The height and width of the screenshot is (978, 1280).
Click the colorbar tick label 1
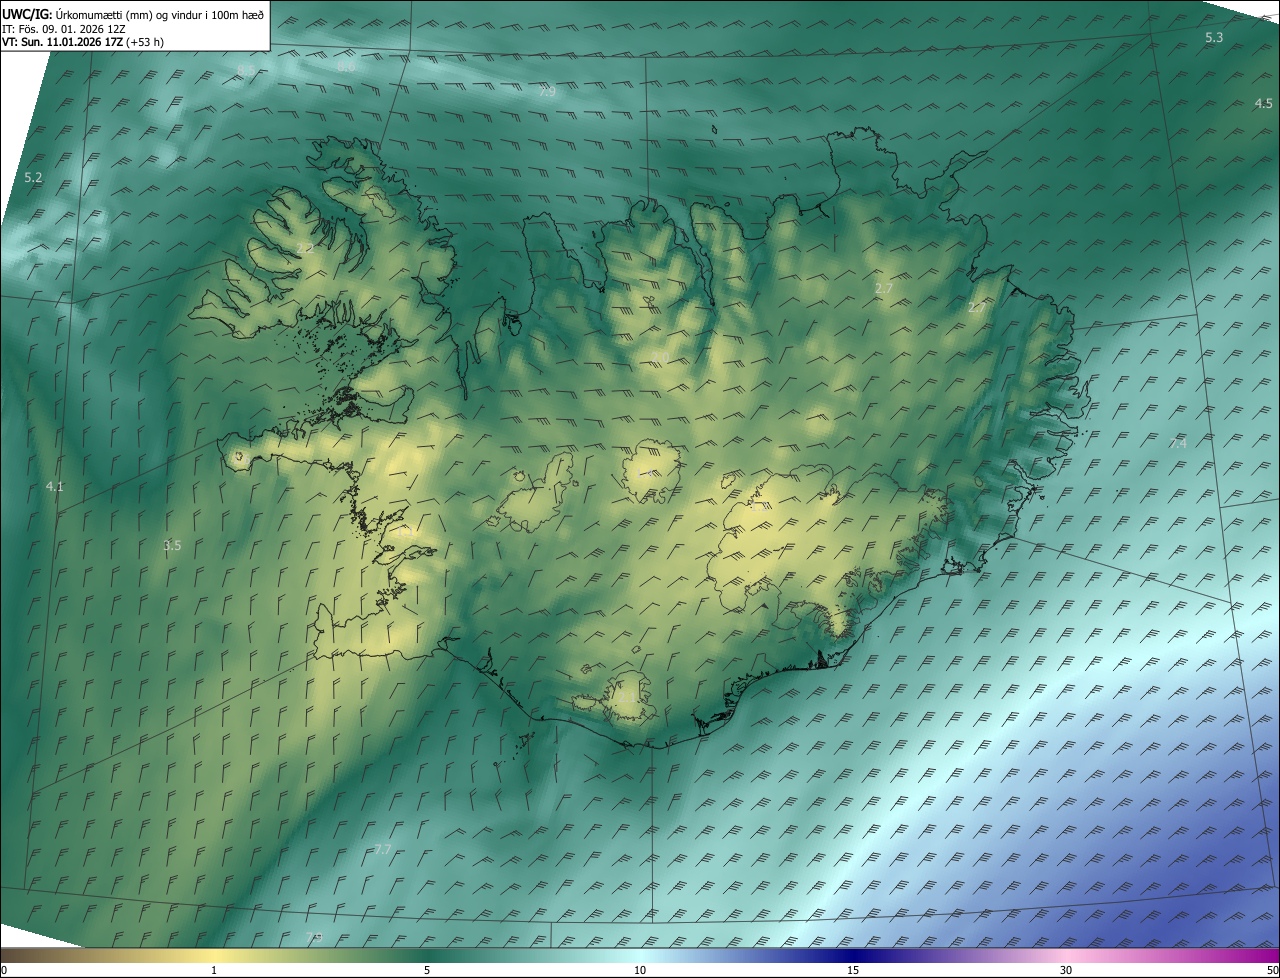click(x=214, y=971)
